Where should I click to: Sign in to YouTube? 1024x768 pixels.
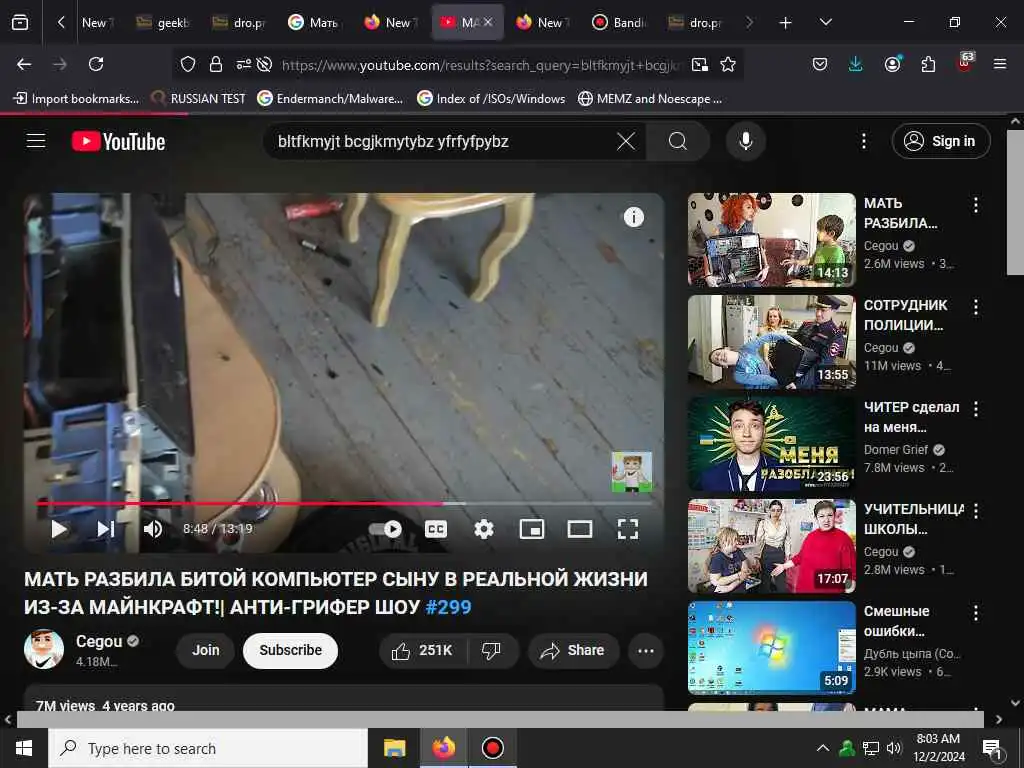click(x=941, y=141)
